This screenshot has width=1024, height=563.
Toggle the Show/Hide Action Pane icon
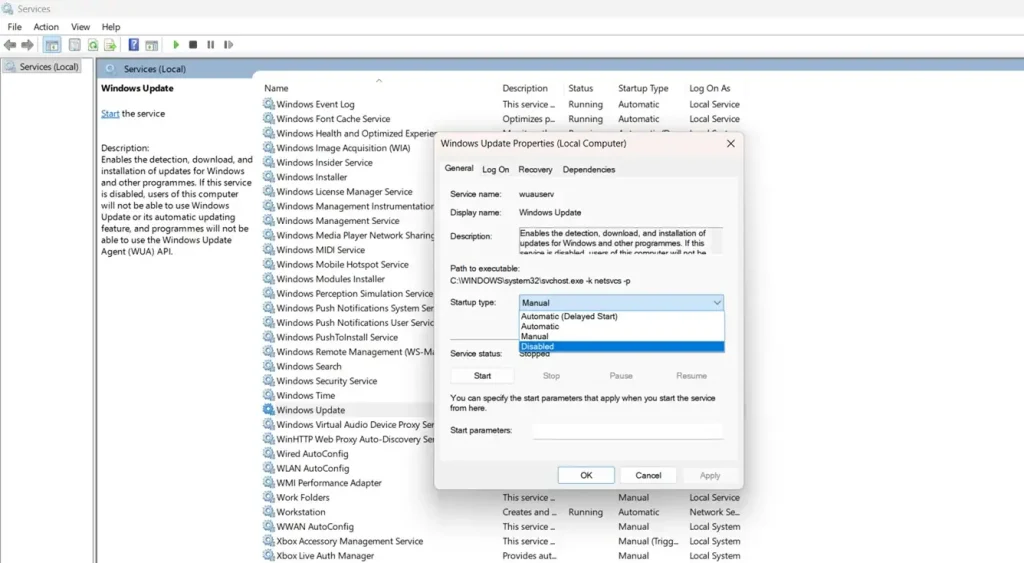click(152, 45)
